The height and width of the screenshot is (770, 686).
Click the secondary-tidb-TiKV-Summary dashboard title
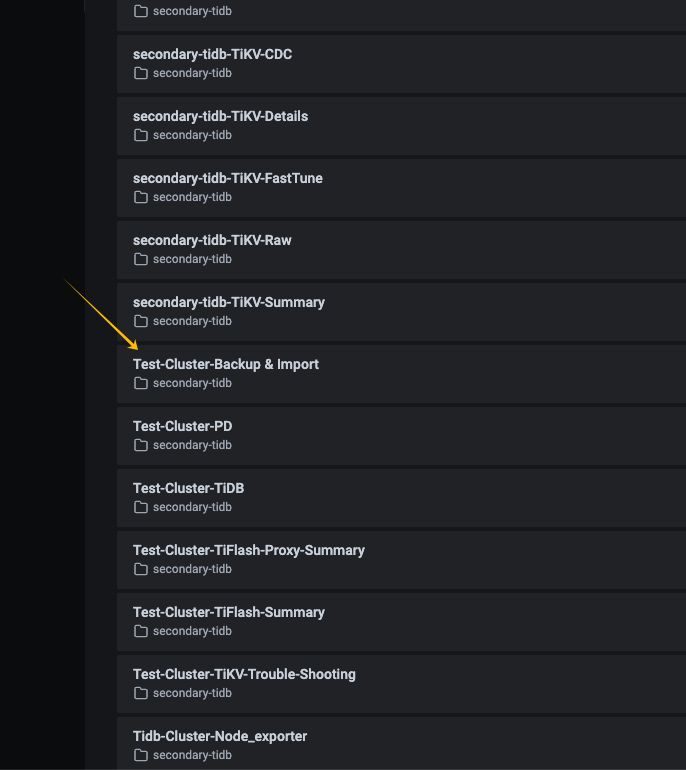click(228, 302)
